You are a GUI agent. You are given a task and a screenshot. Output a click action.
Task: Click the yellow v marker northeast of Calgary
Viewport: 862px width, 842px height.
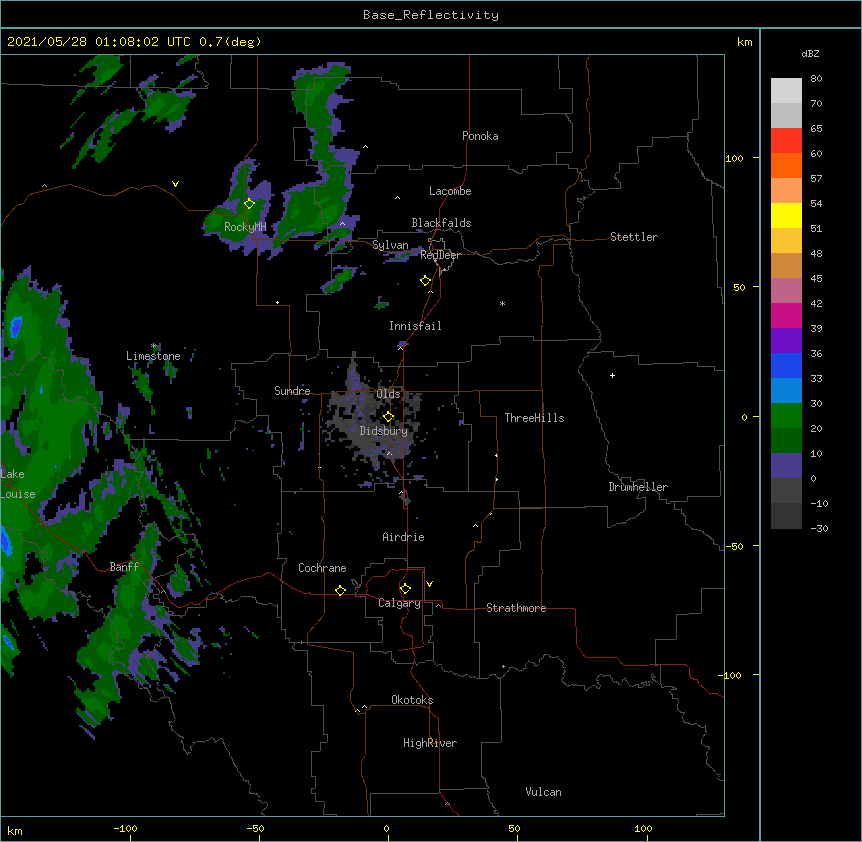[429, 584]
